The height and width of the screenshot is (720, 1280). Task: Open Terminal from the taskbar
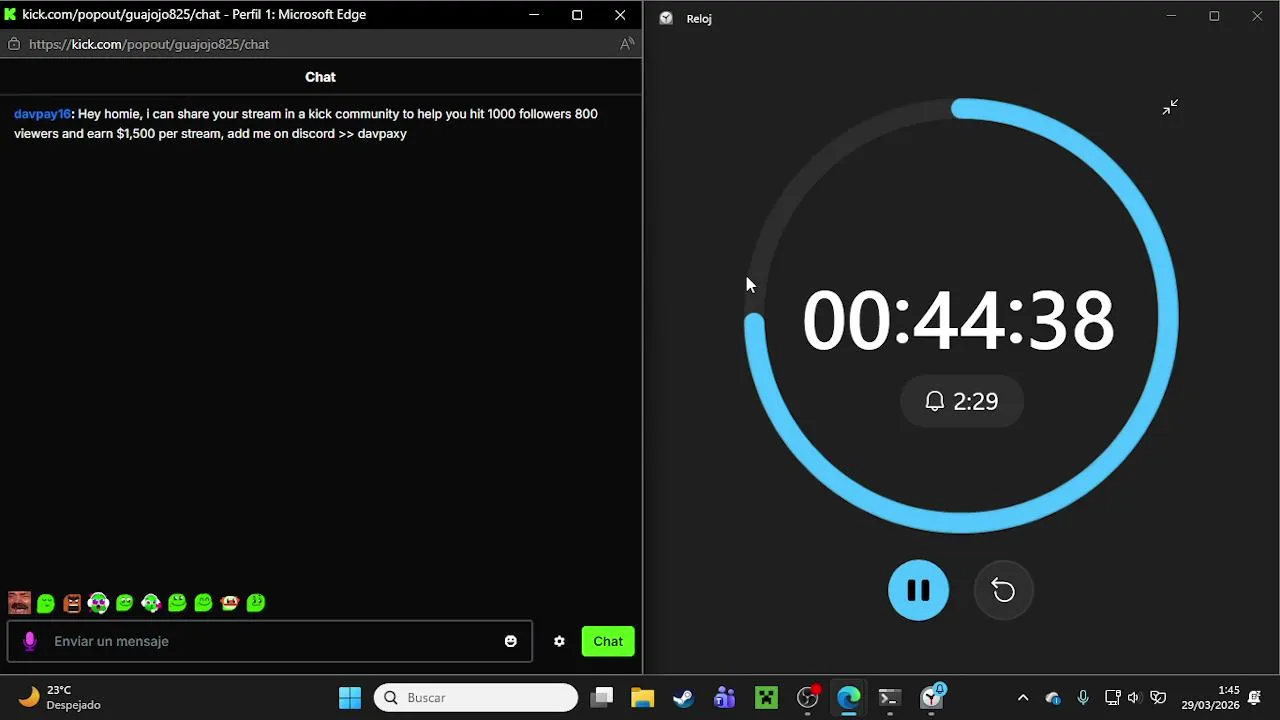click(x=890, y=697)
